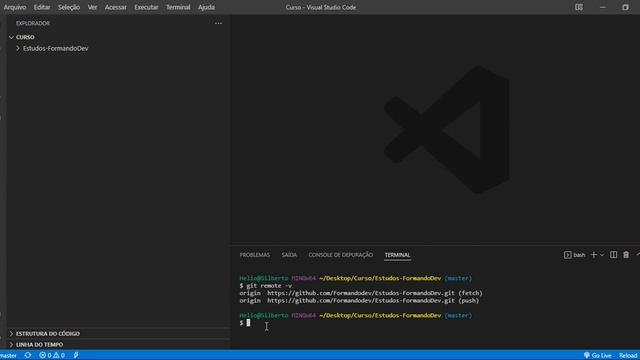Open Explorer more actions ellipsis
640x360 pixels.
coord(218,23)
